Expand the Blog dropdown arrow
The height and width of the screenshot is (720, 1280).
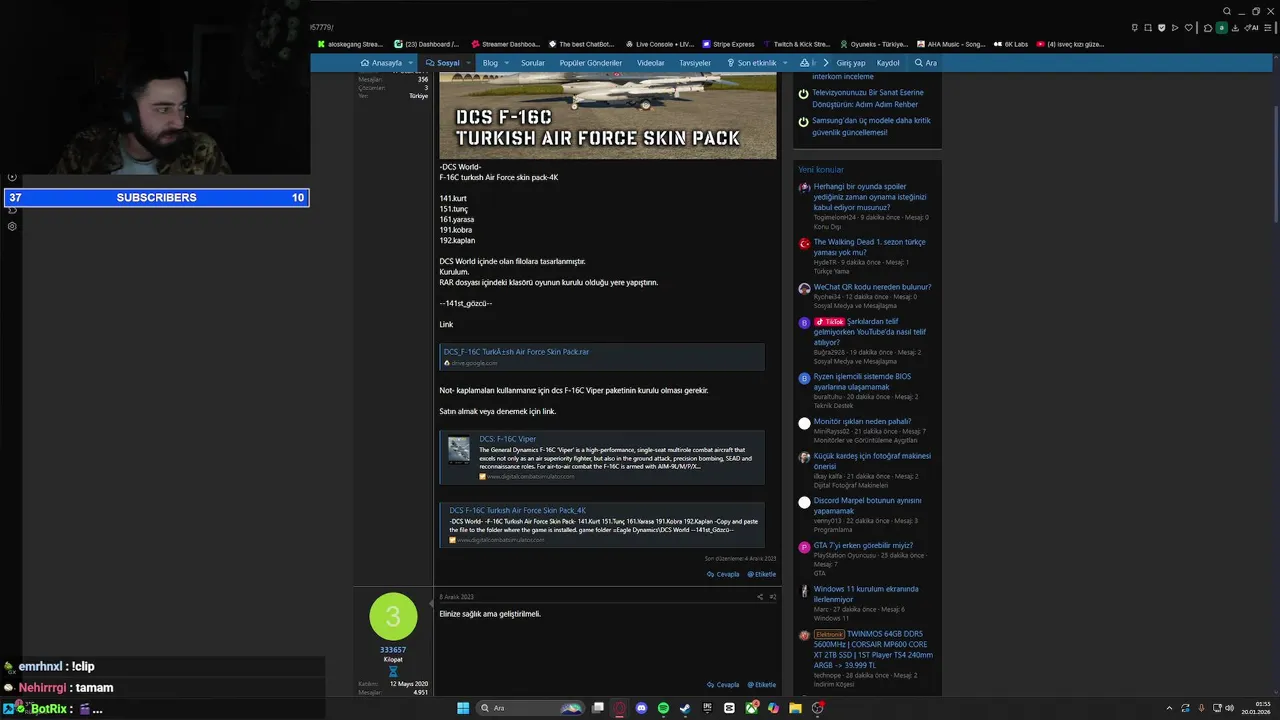pyautogui.click(x=507, y=62)
